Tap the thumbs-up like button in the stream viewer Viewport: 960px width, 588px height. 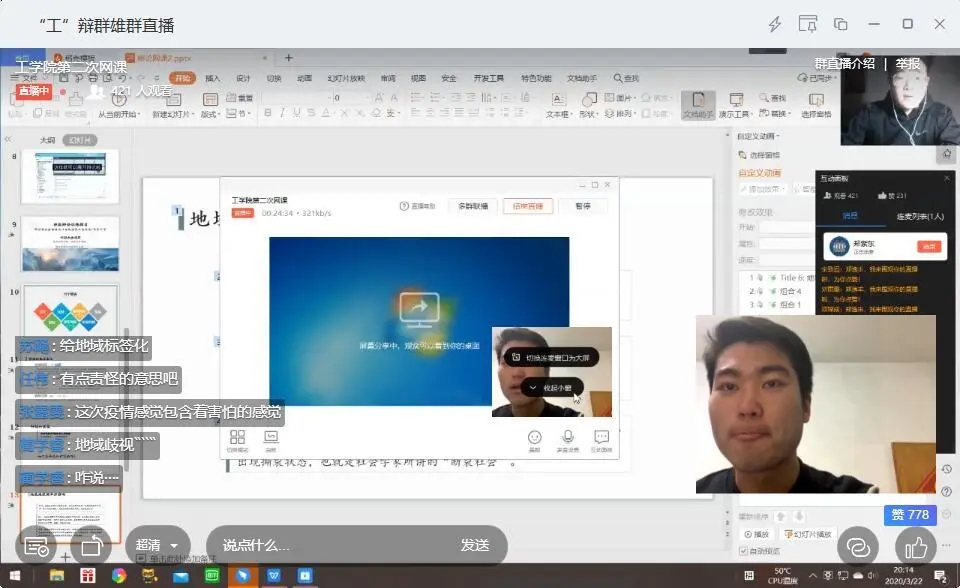[x=917, y=547]
